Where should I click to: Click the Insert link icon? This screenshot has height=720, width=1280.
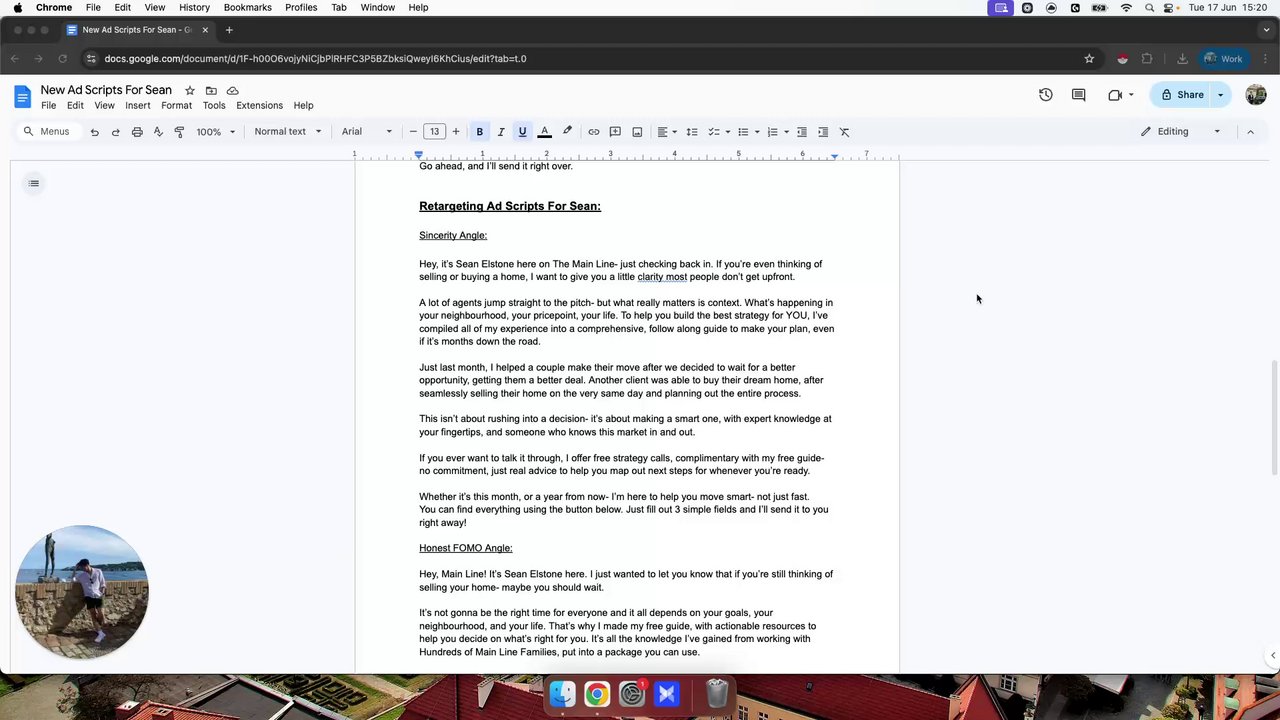(x=594, y=132)
